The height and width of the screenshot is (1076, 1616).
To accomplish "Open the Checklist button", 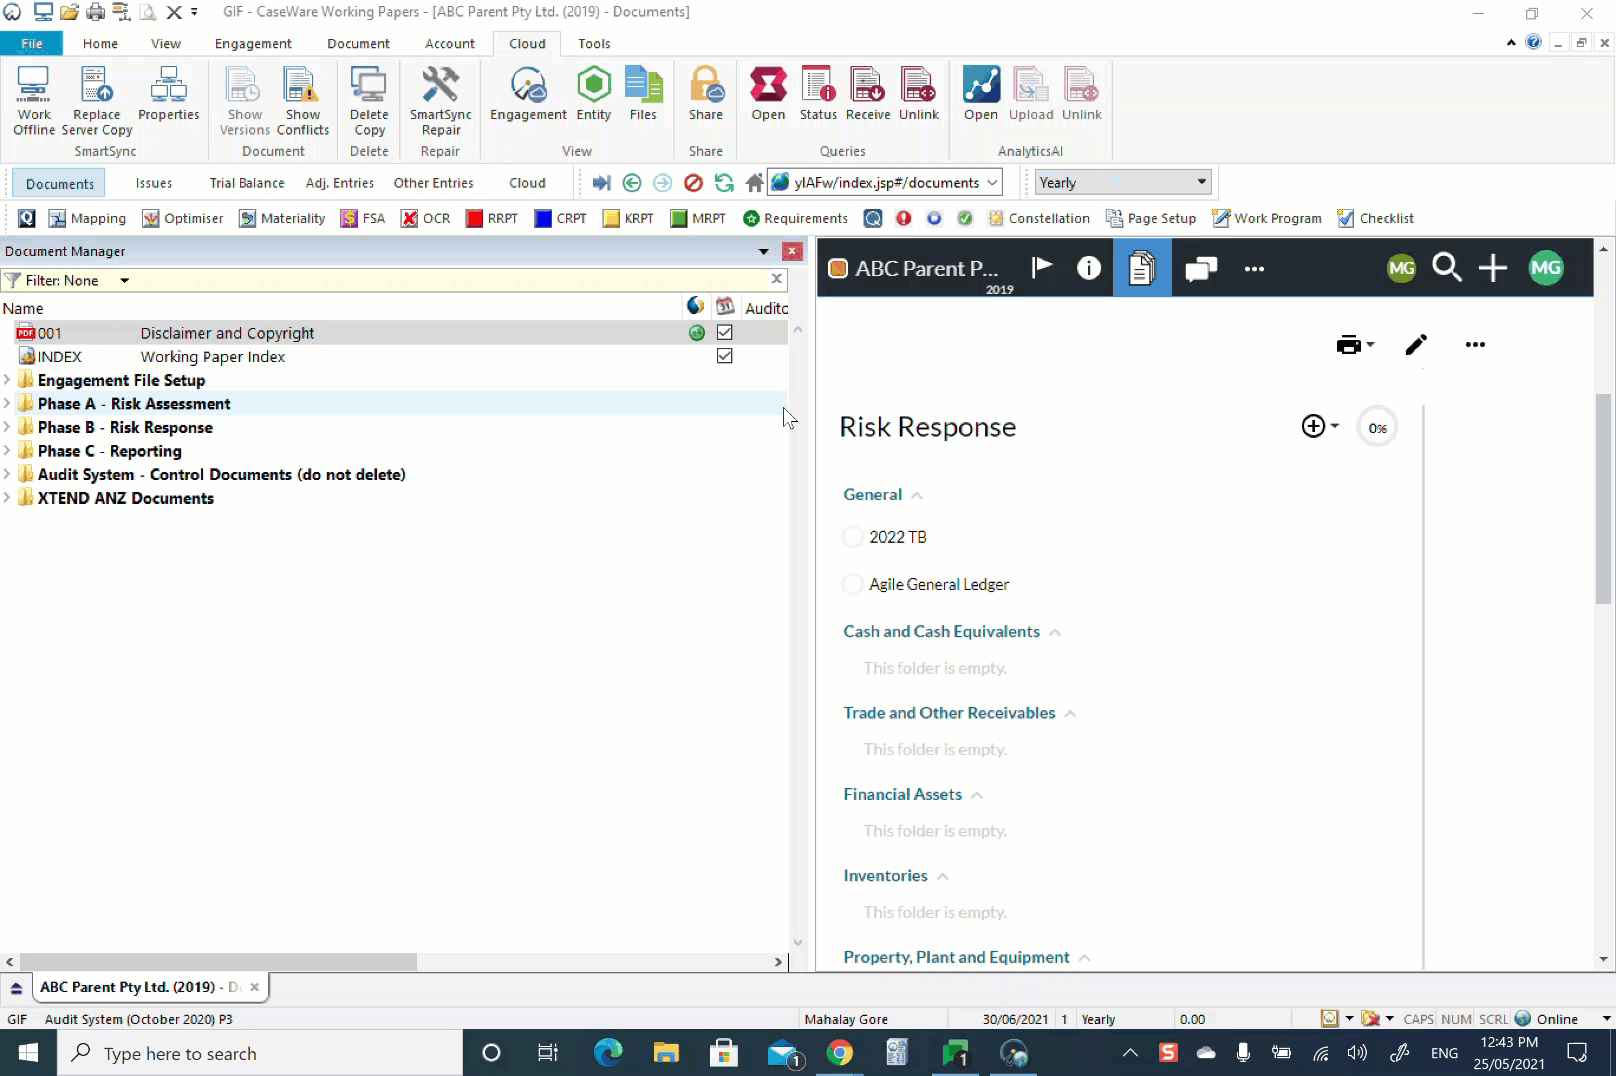I will 1376,218.
